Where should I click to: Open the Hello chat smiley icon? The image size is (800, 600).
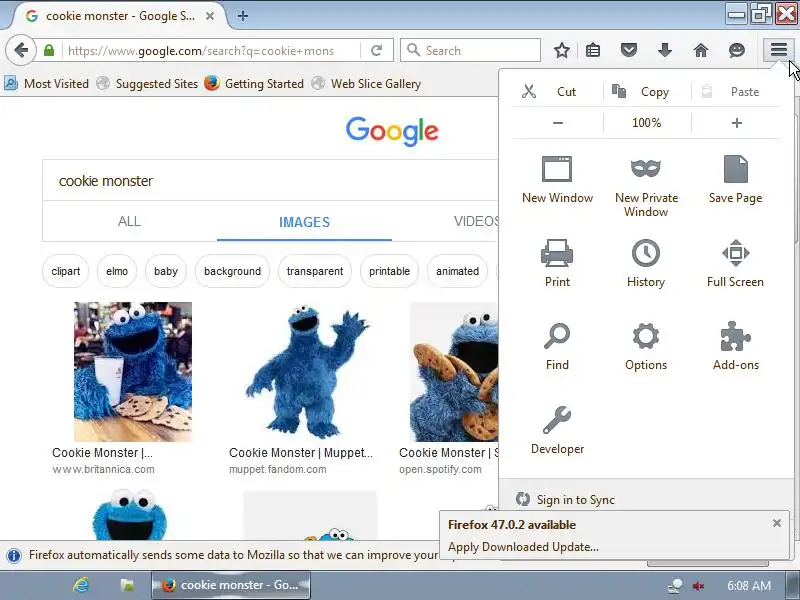click(737, 50)
